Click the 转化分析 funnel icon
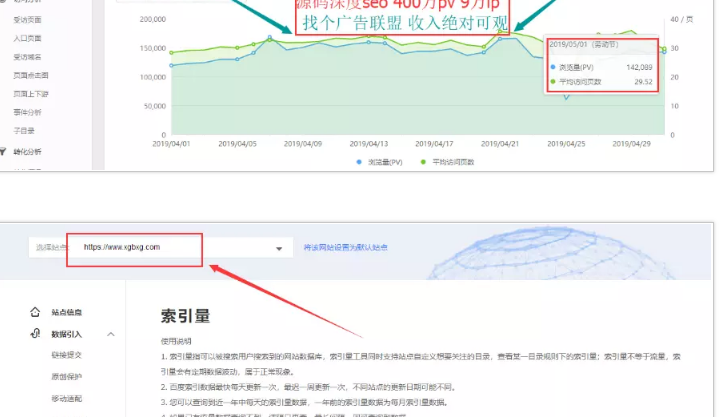Image resolution: width=724 pixels, height=417 pixels. [3, 151]
